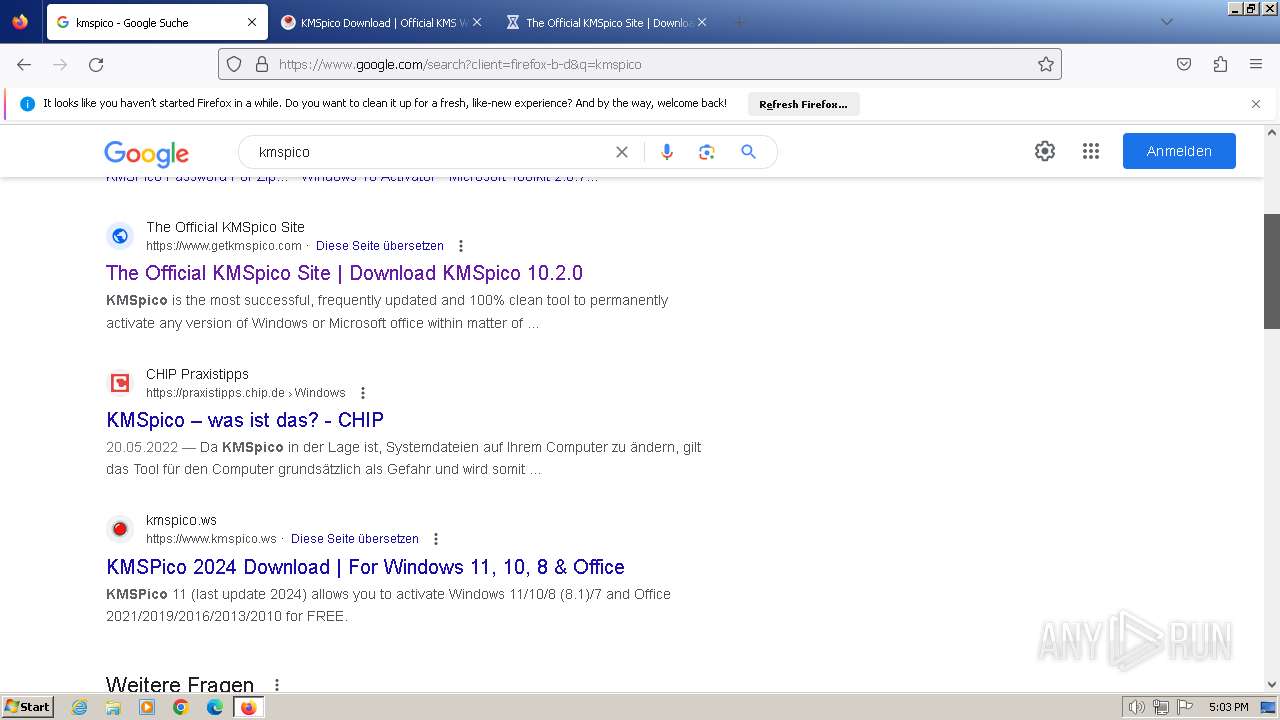1280x720 pixels.
Task: Click the taskbar clock showing 5:03 PM
Action: coord(1228,707)
